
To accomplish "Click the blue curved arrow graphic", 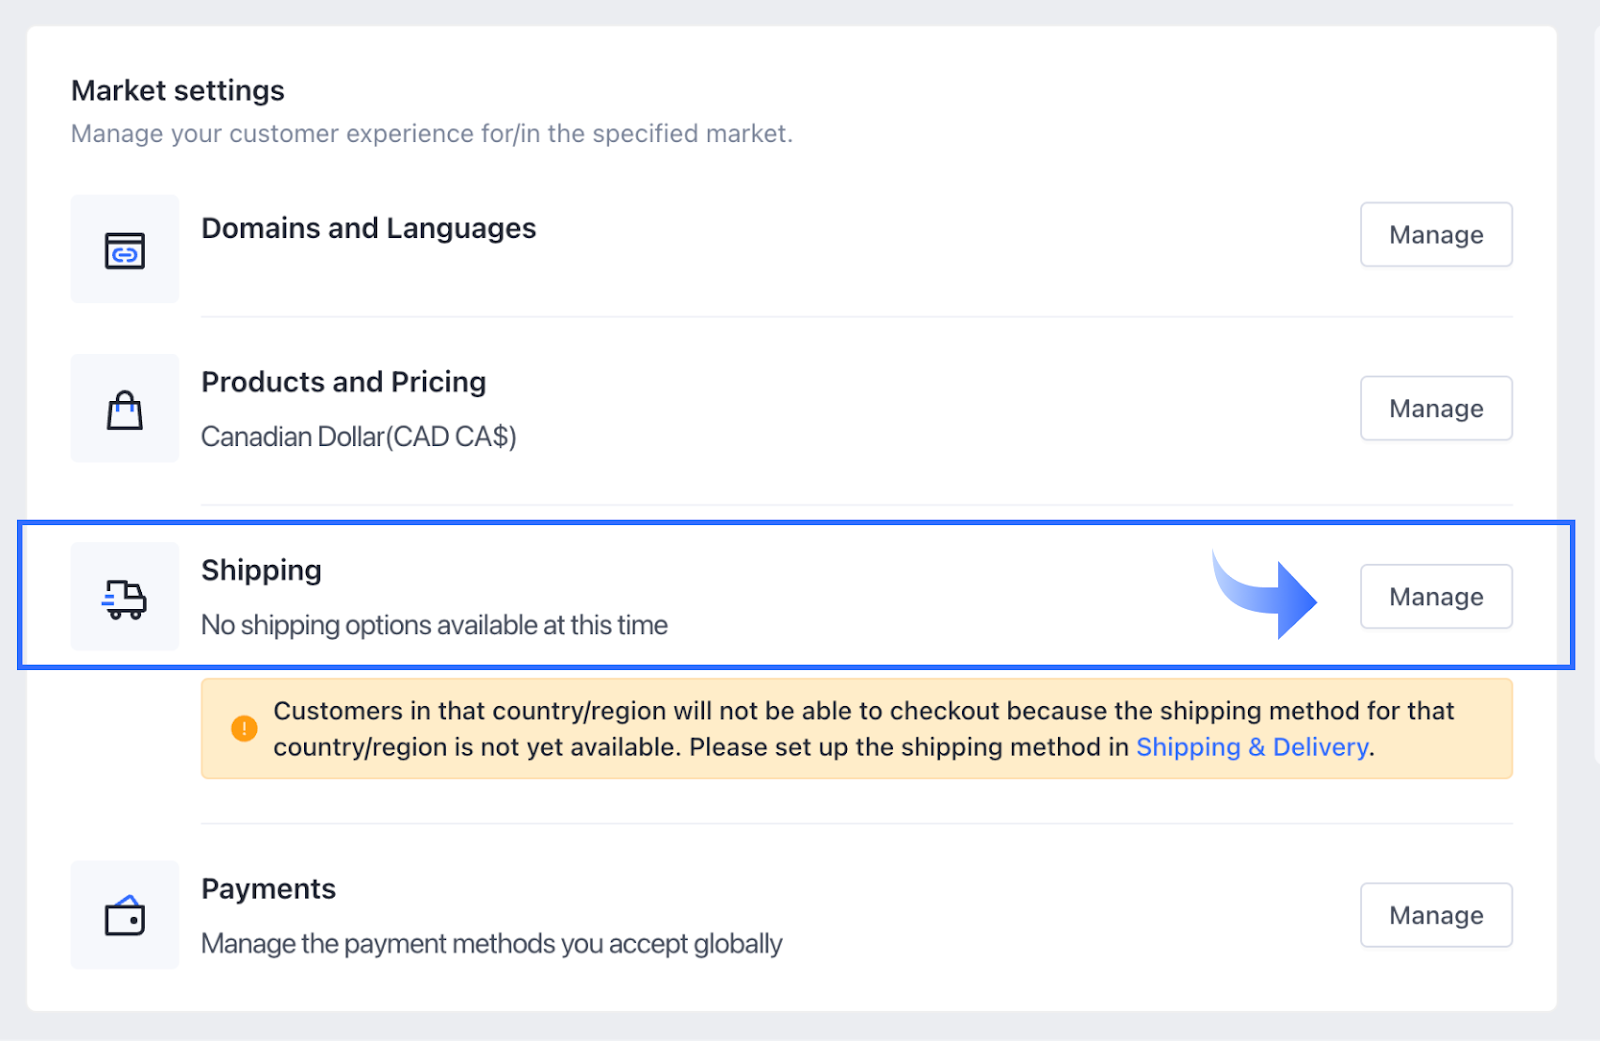I will click(1264, 594).
